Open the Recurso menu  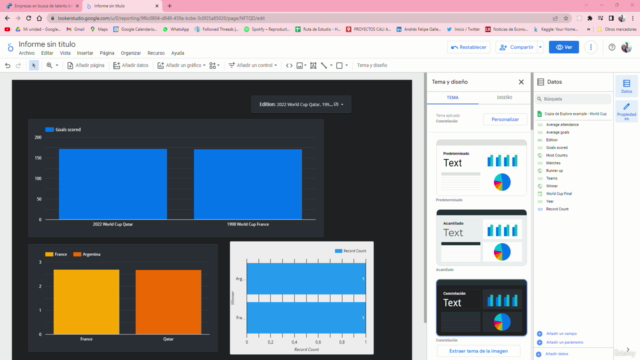tap(156, 53)
